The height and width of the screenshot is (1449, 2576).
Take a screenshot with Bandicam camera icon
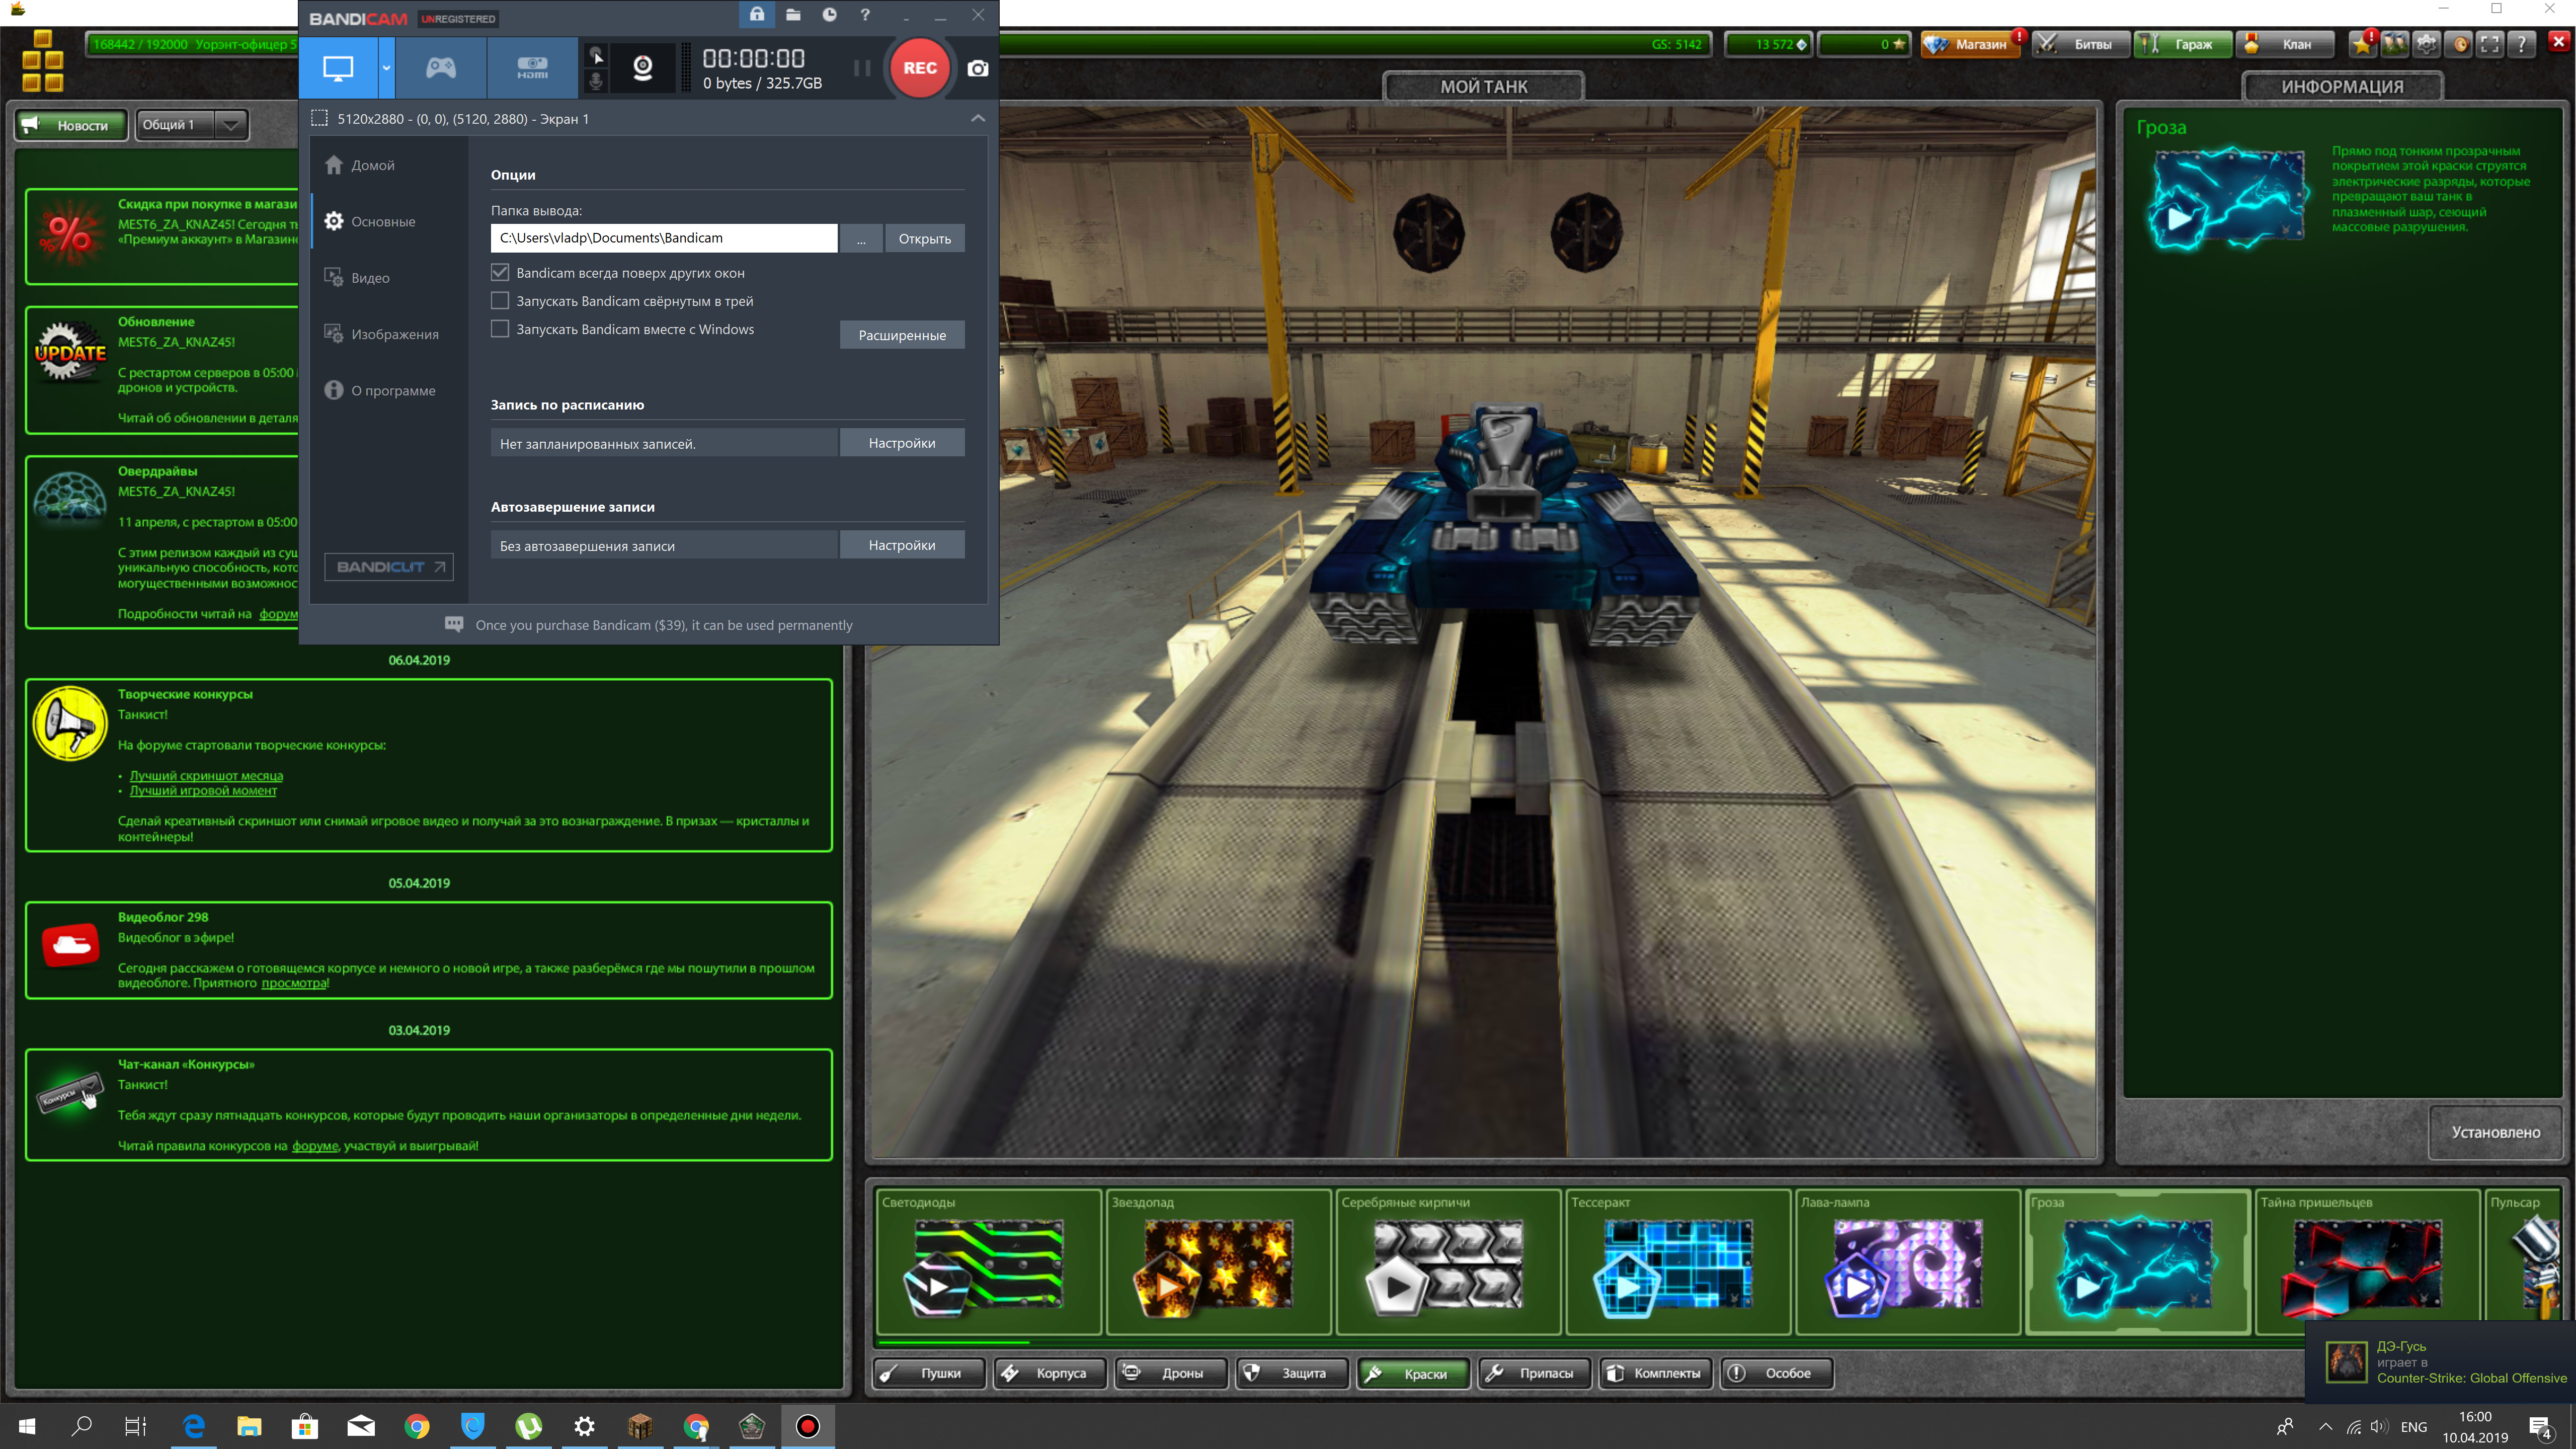978,68
